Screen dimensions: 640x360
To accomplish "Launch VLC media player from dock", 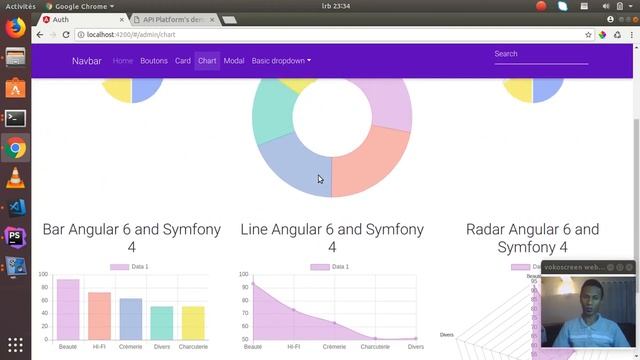I will (x=16, y=178).
